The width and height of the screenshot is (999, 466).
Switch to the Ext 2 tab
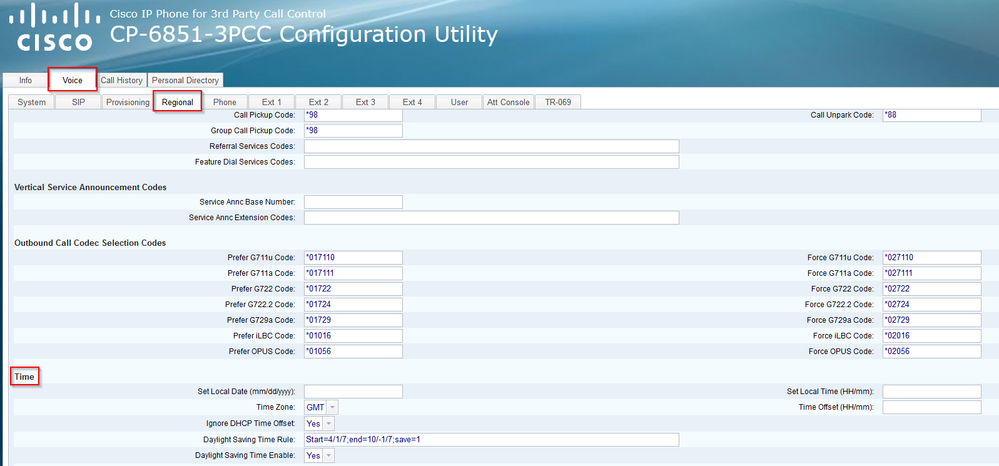click(x=319, y=102)
